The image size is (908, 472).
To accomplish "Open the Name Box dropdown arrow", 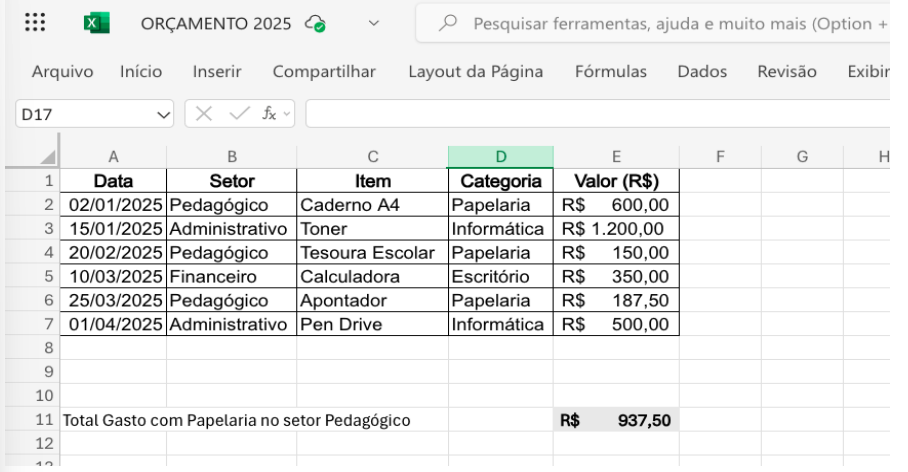I will [x=164, y=114].
